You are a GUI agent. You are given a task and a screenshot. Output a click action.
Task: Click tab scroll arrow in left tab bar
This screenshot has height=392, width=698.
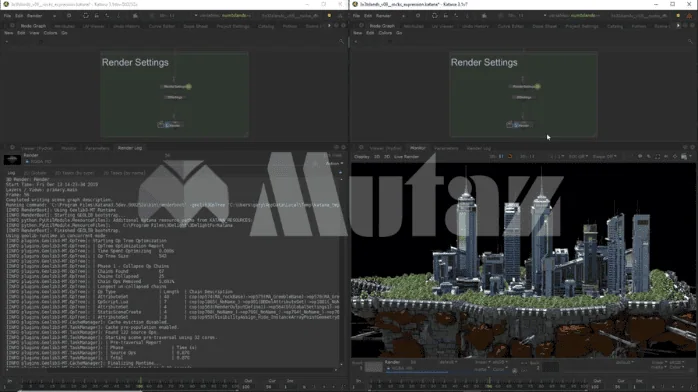coord(329,26)
